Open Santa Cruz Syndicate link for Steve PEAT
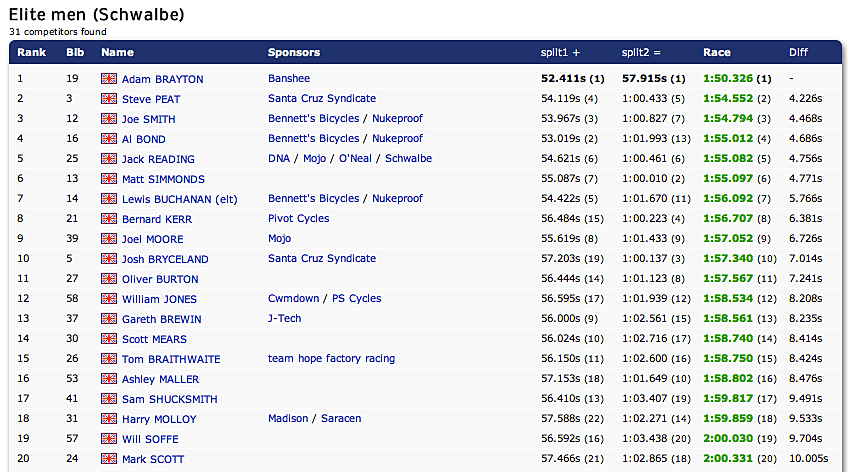This screenshot has height=472, width=848. point(322,99)
